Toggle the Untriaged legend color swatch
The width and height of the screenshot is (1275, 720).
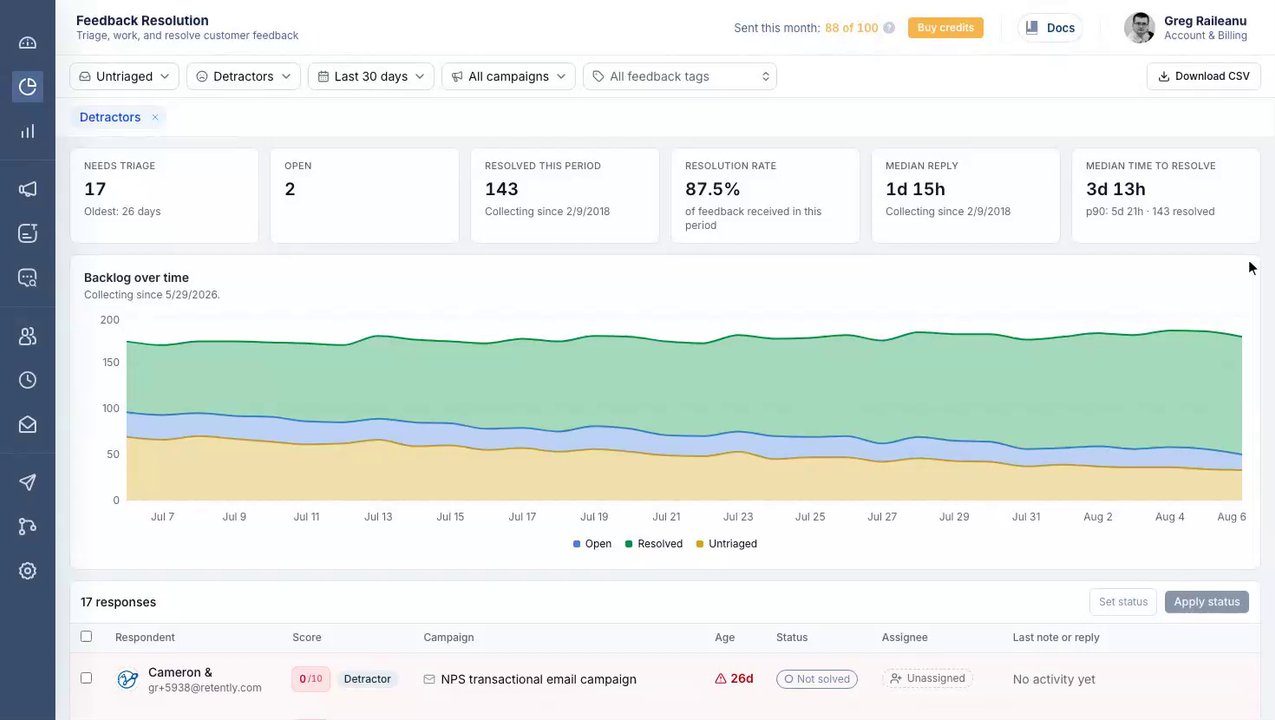[700, 544]
